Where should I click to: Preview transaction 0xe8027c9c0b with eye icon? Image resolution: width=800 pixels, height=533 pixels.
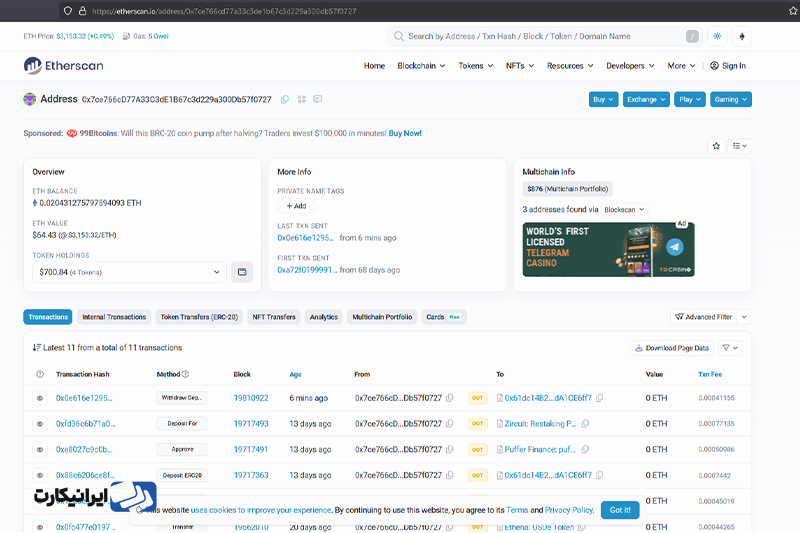40,449
